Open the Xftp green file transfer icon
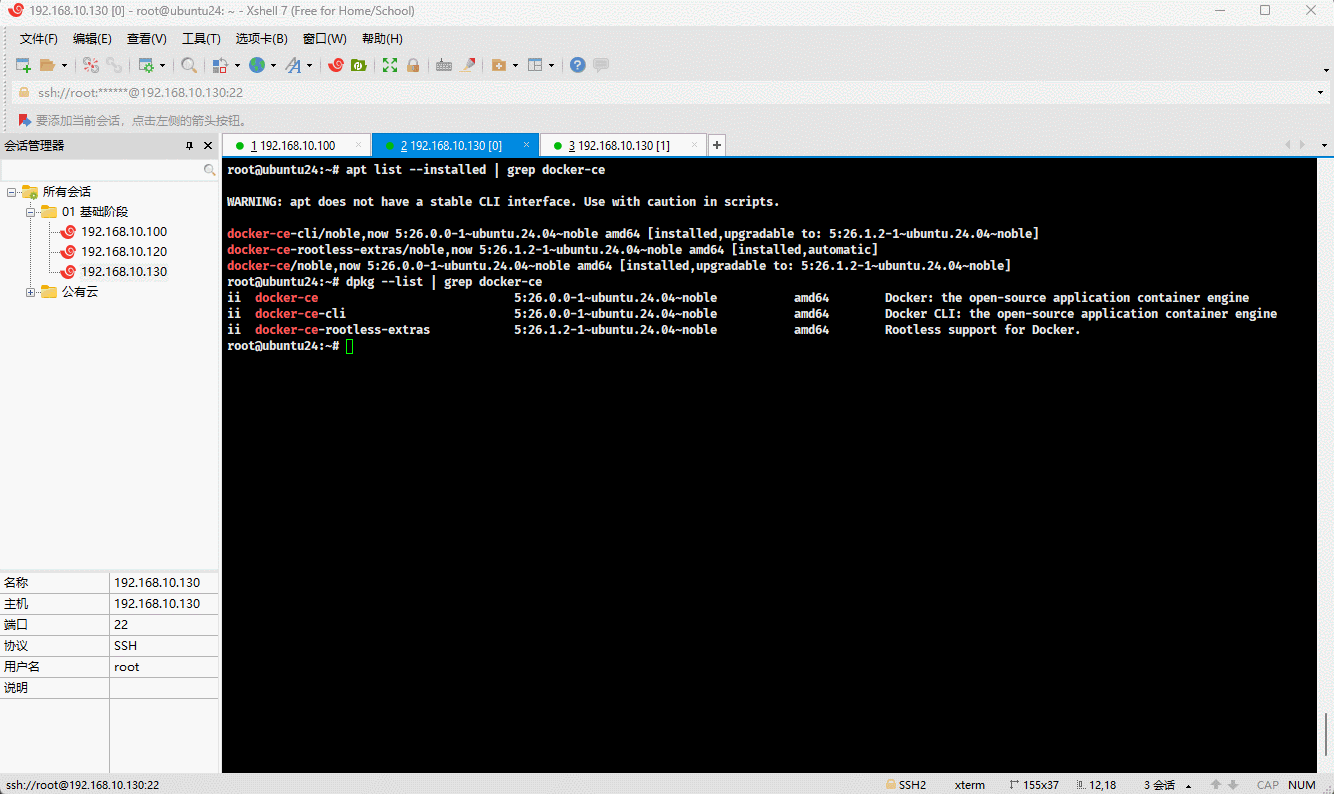1334x794 pixels. tap(358, 65)
